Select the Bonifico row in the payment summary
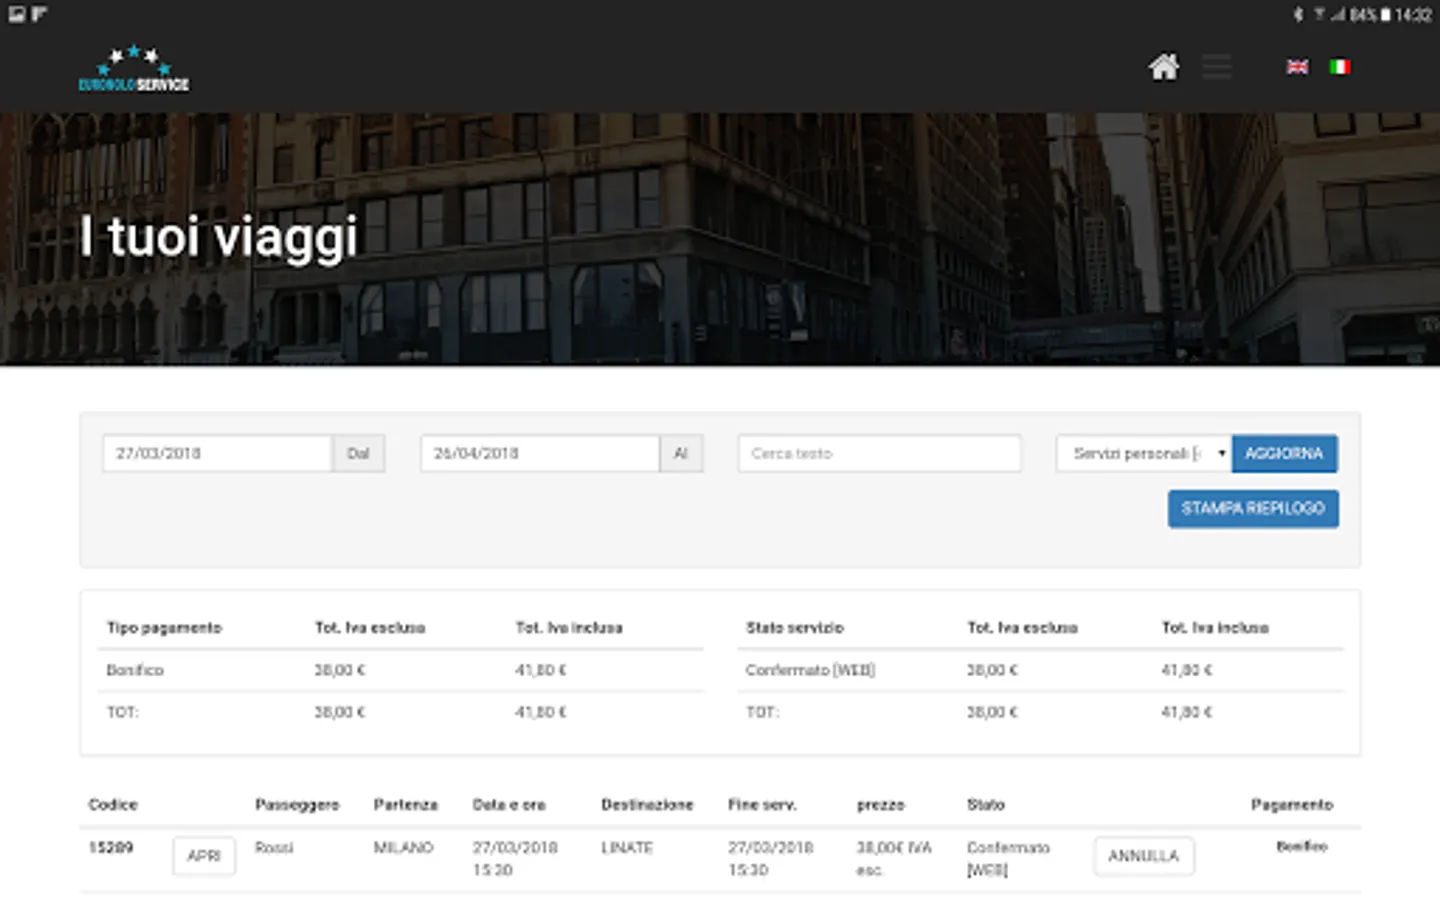This screenshot has width=1440, height=900. point(401,670)
